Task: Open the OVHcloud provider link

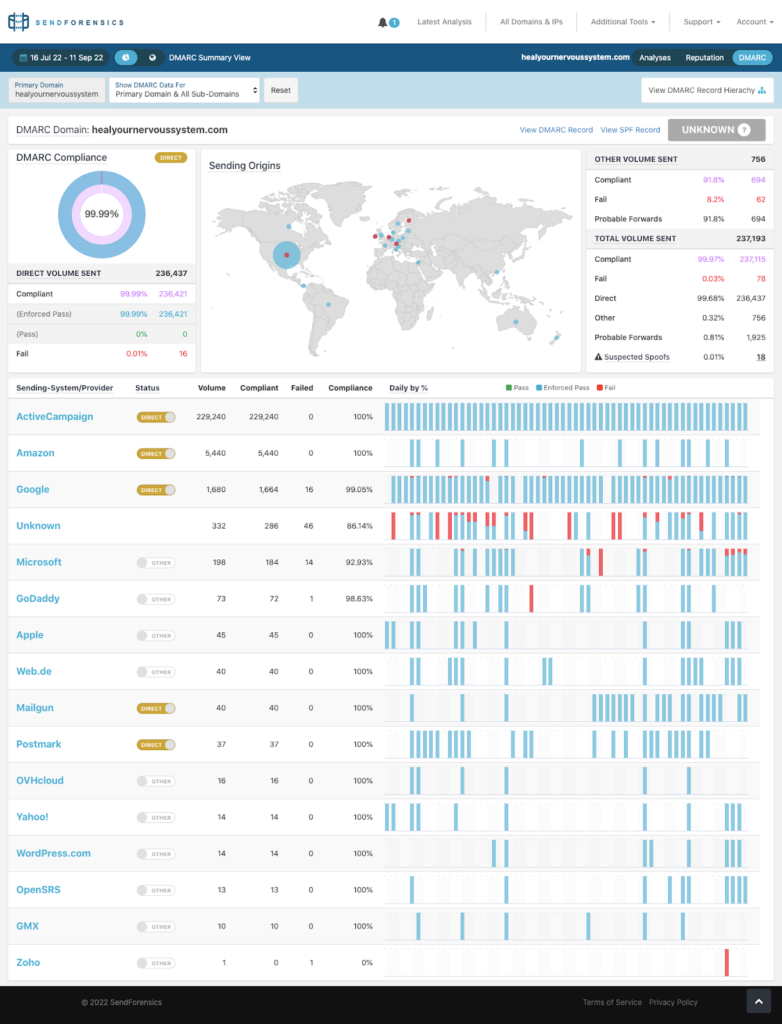Action: tap(40, 780)
